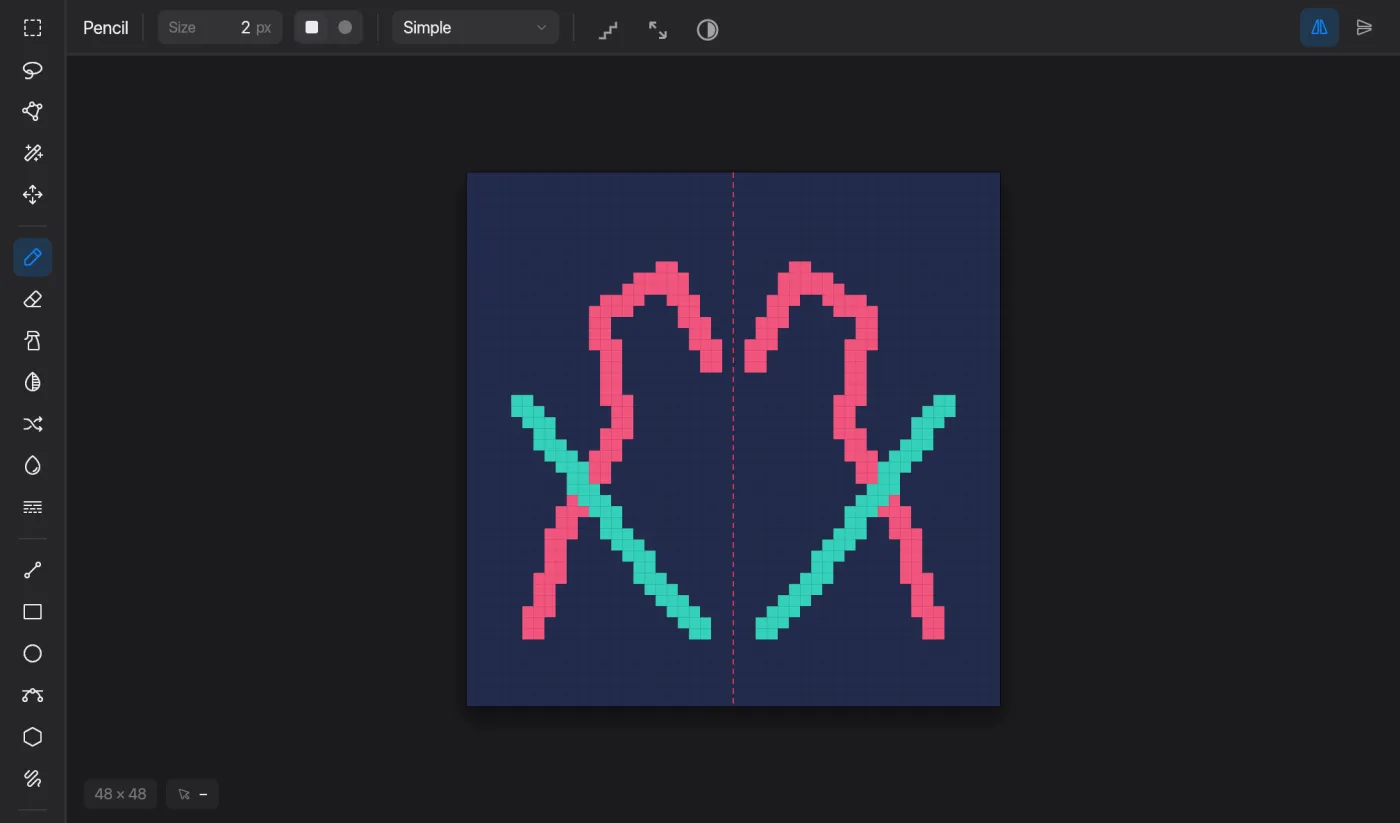Choose the dither pattern tool

tap(33, 507)
